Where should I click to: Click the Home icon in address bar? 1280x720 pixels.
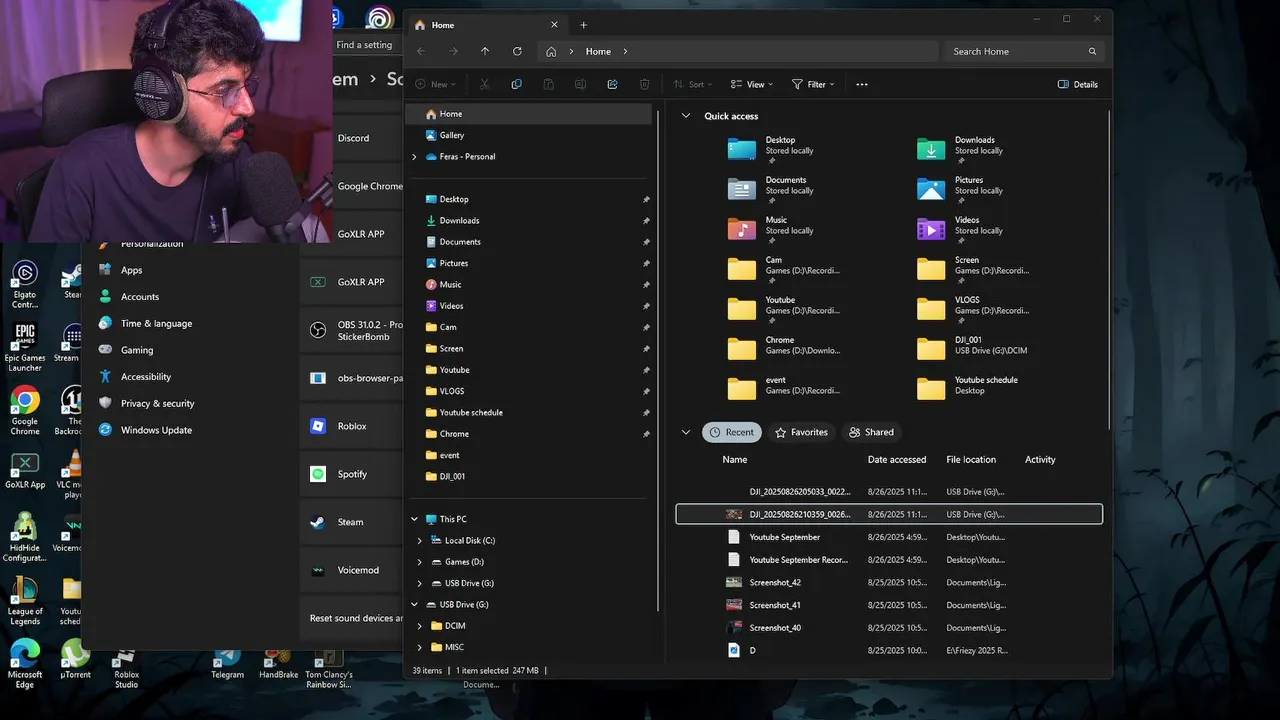click(551, 51)
